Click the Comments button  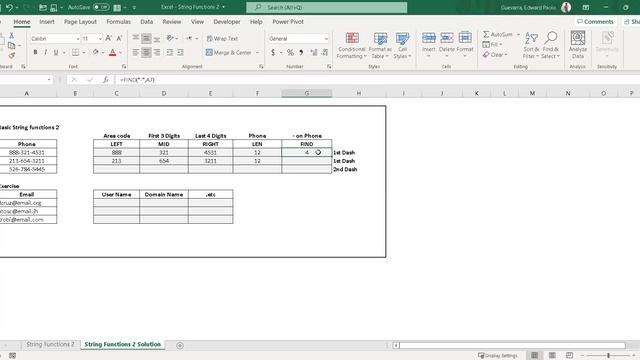[595, 22]
